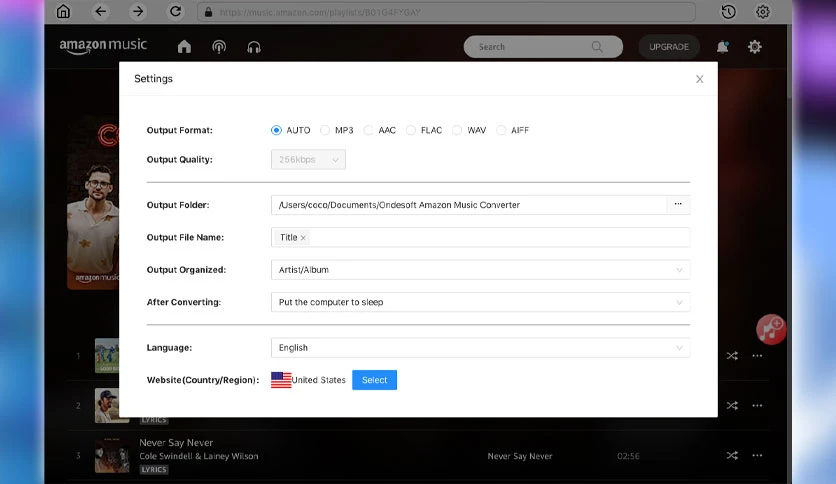Open artist Cole Swindell & Lainey Wilson

(199, 456)
